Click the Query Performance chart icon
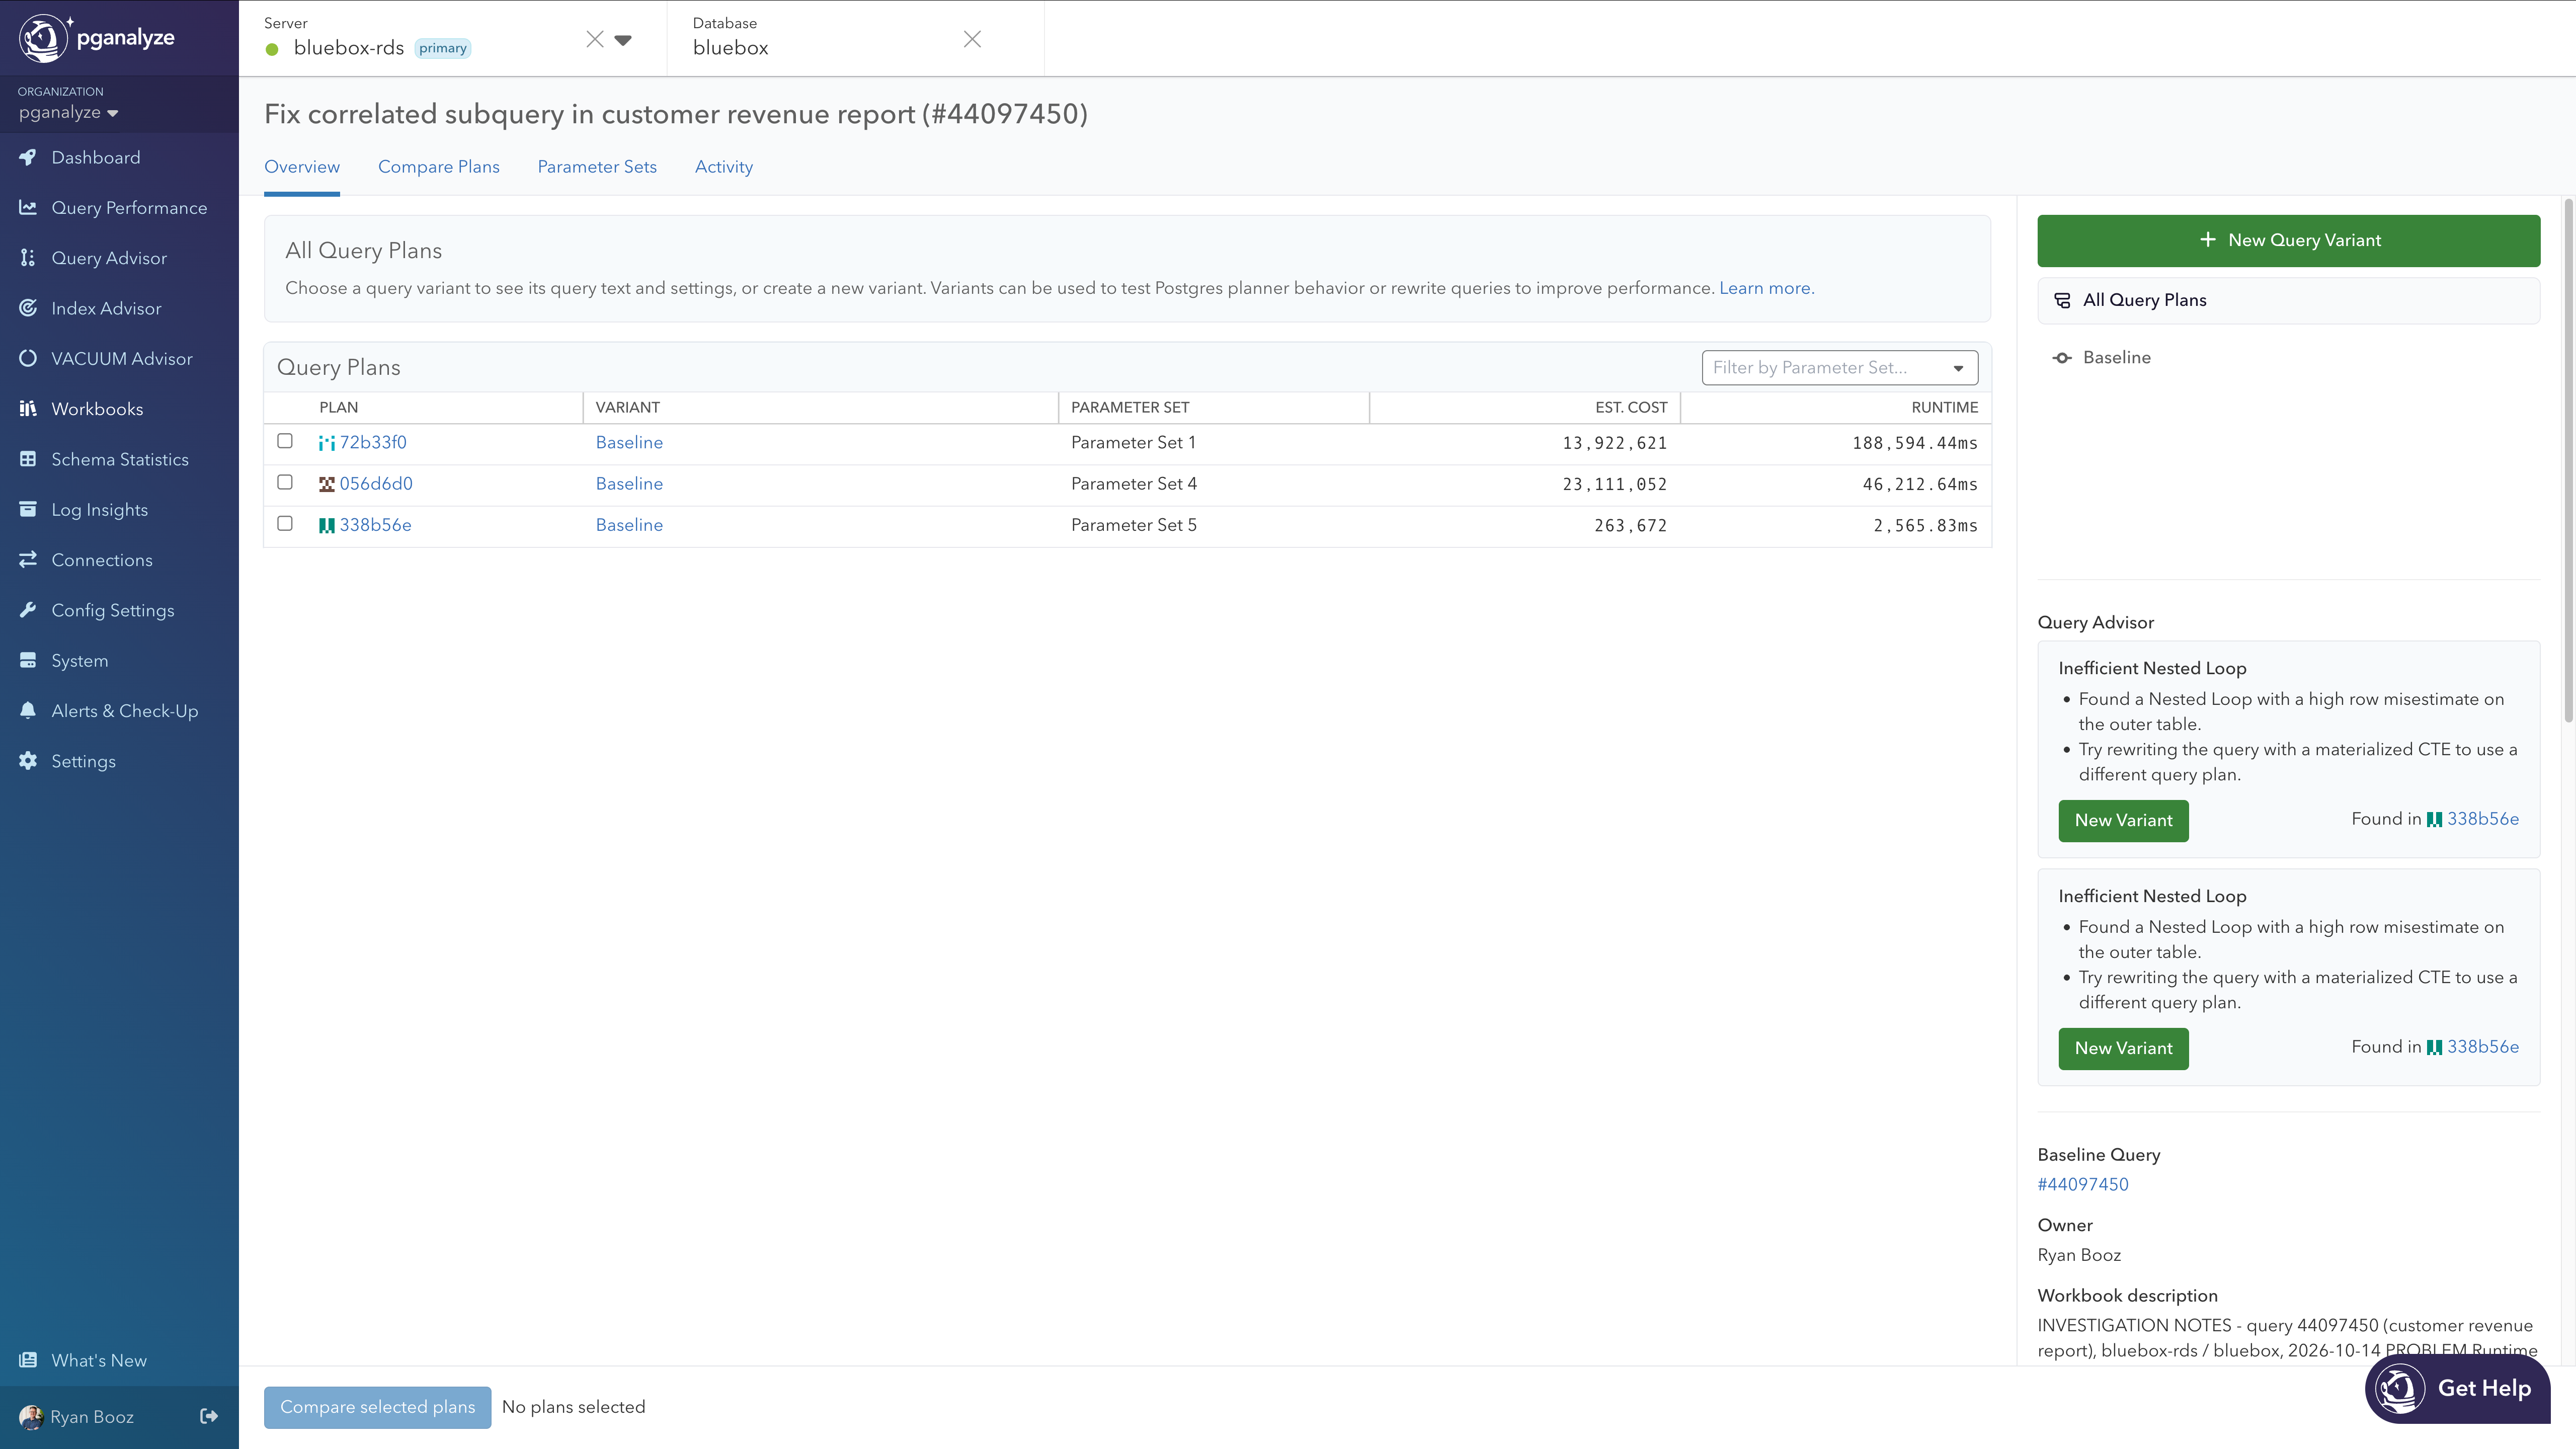This screenshot has width=2576, height=1449. 28,207
